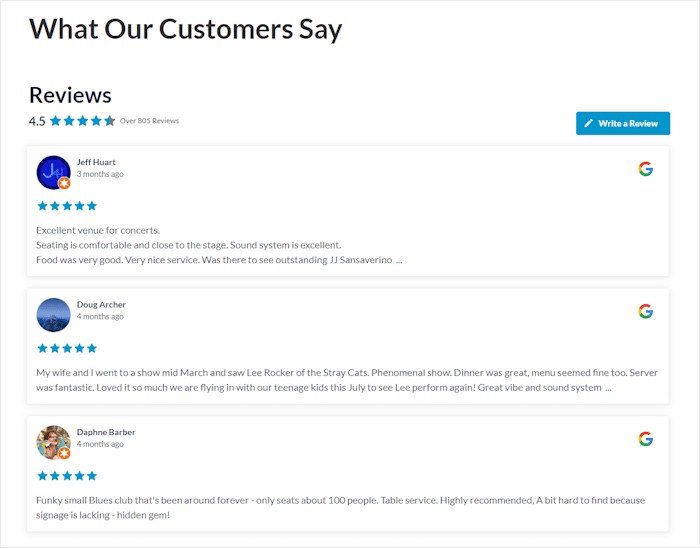Click the Daphne Barber reviewer name

click(106, 432)
